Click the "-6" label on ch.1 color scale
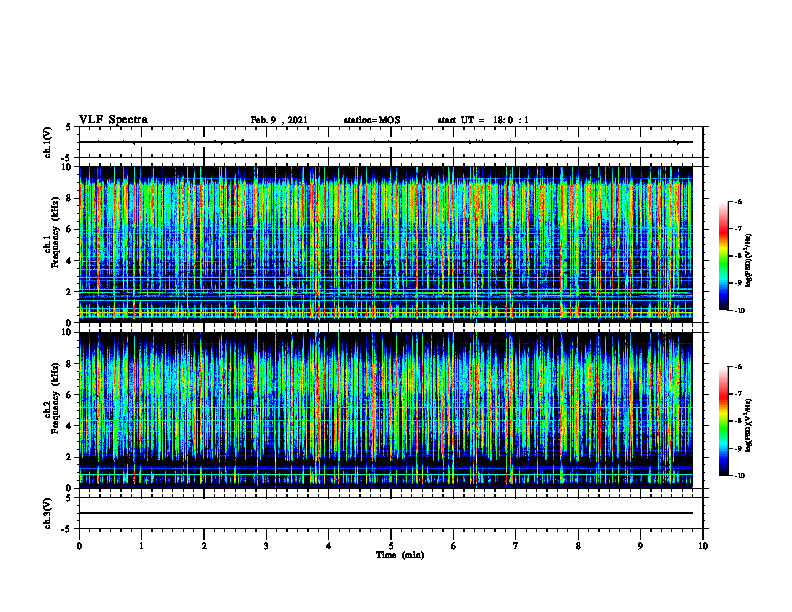Viewport: 792px width, 612px height. (739, 201)
